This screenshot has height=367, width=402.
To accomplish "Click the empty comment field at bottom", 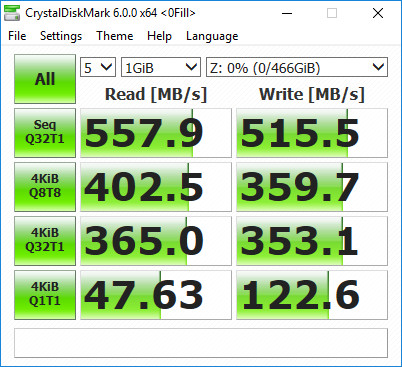I will tap(201, 343).
